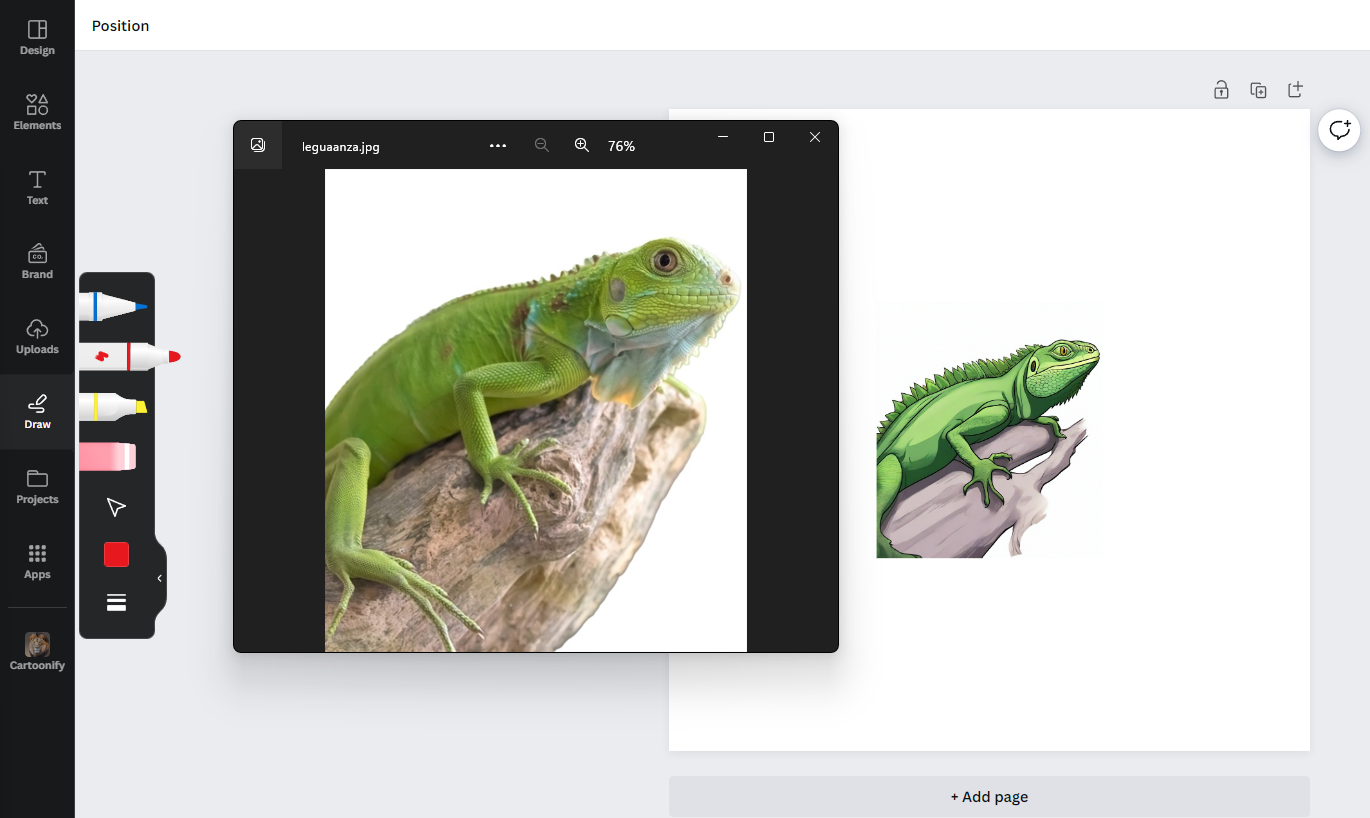Select the red marker drawing tool
Image resolution: width=1370 pixels, height=818 pixels.
pos(129,356)
